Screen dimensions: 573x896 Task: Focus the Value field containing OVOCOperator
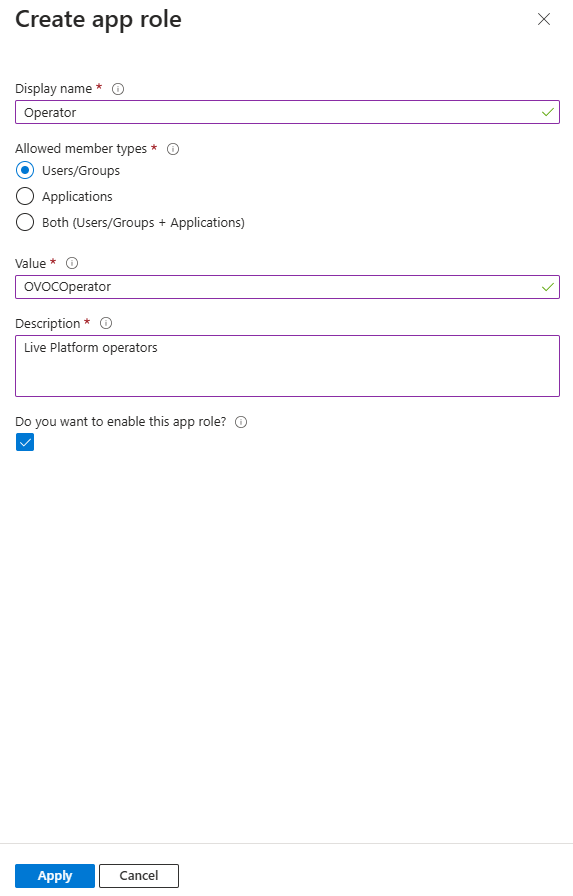coord(287,287)
